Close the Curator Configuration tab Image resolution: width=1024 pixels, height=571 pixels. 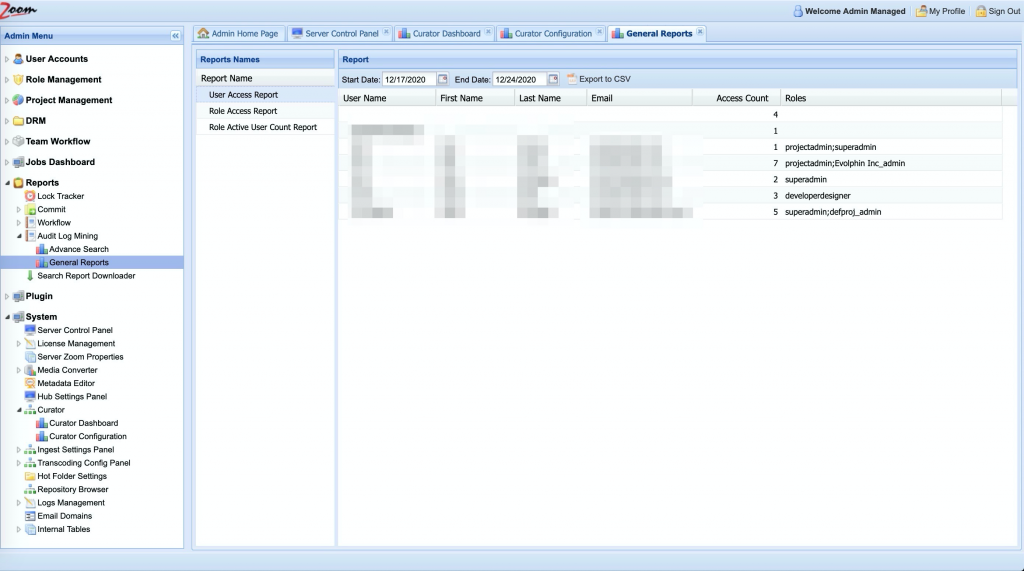(x=600, y=31)
